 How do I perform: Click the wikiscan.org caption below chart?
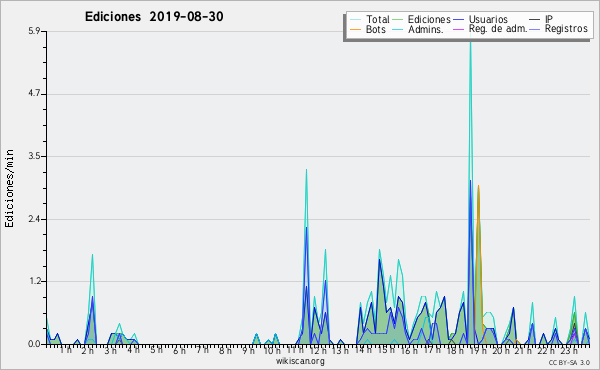300,361
